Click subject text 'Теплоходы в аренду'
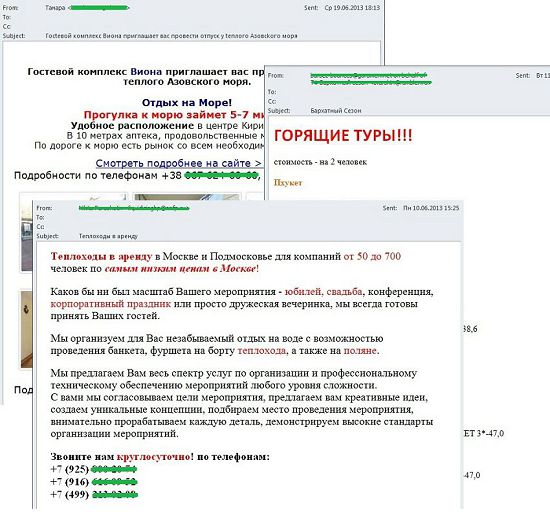550x515 pixels. click(108, 236)
